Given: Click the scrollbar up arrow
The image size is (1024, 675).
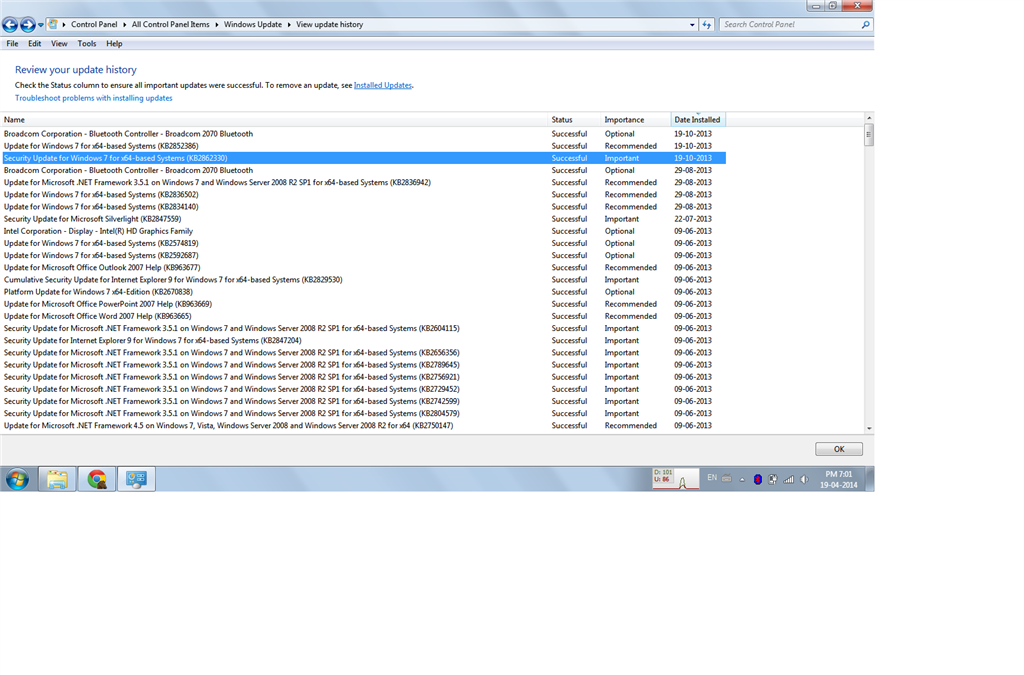Looking at the screenshot, I should click(869, 118).
